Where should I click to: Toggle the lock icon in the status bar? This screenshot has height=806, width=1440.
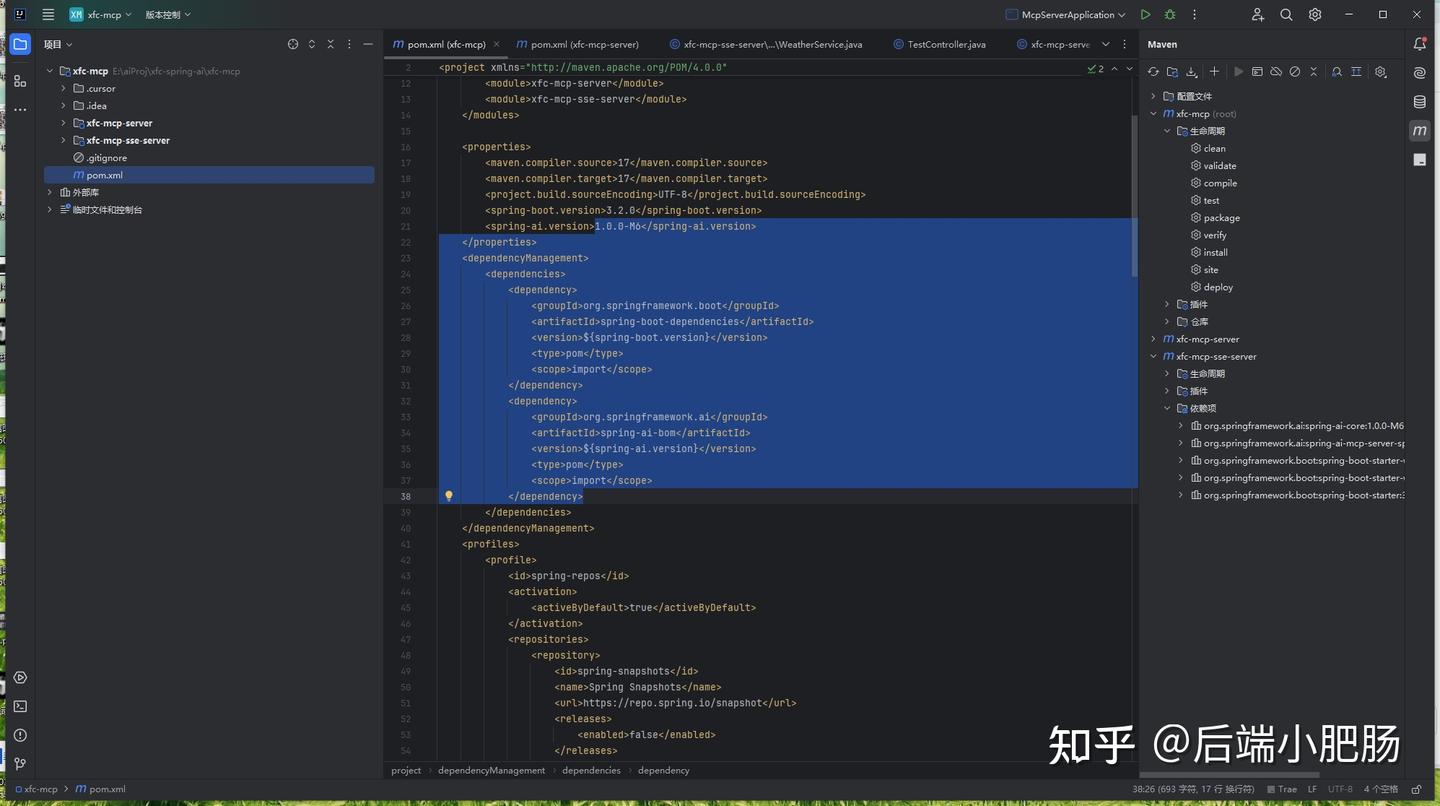click(1414, 789)
